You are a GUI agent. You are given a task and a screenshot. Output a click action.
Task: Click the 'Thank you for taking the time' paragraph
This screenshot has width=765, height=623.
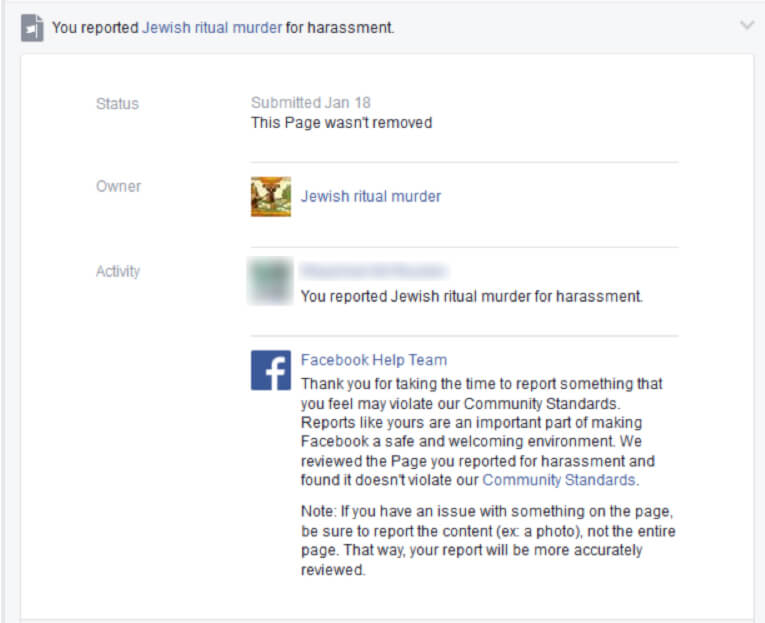(x=482, y=432)
